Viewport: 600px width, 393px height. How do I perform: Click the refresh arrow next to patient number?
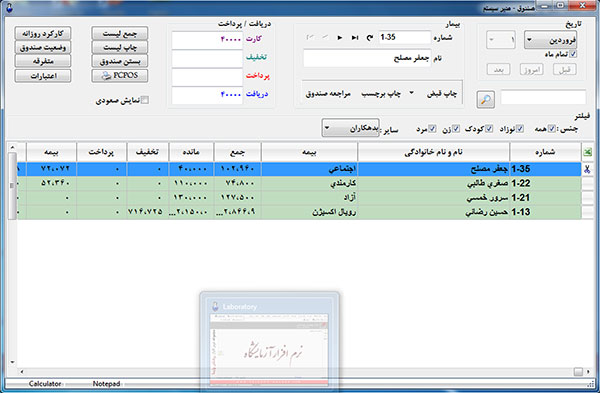pyautogui.click(x=370, y=38)
